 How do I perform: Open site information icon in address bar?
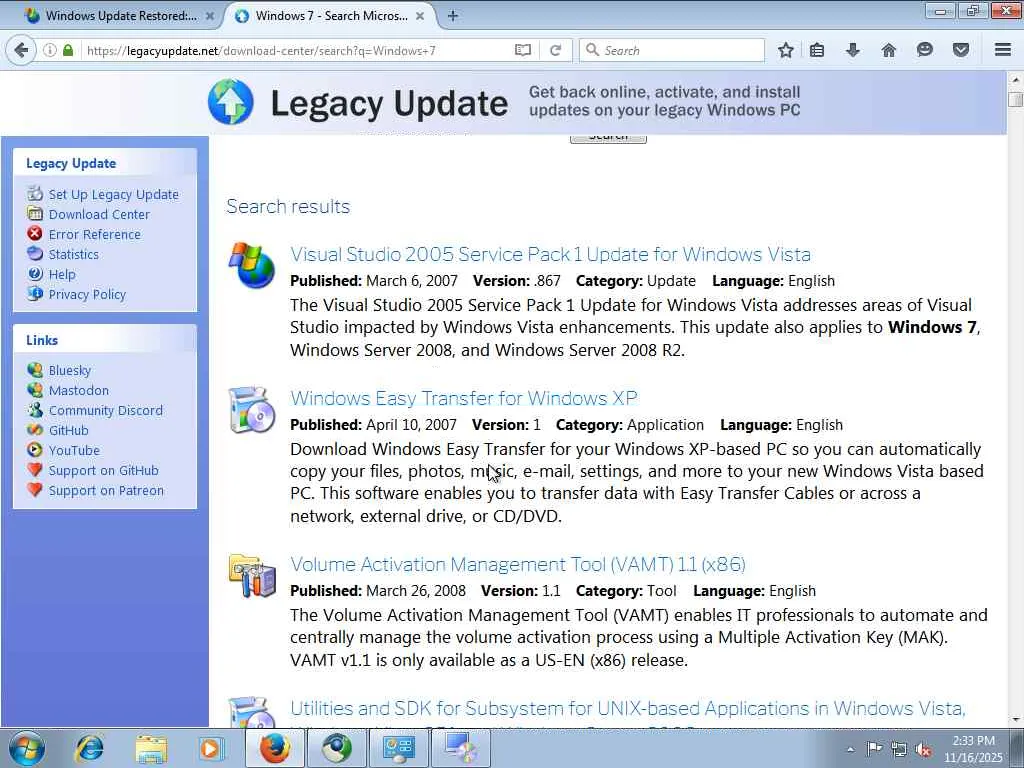pos(50,50)
